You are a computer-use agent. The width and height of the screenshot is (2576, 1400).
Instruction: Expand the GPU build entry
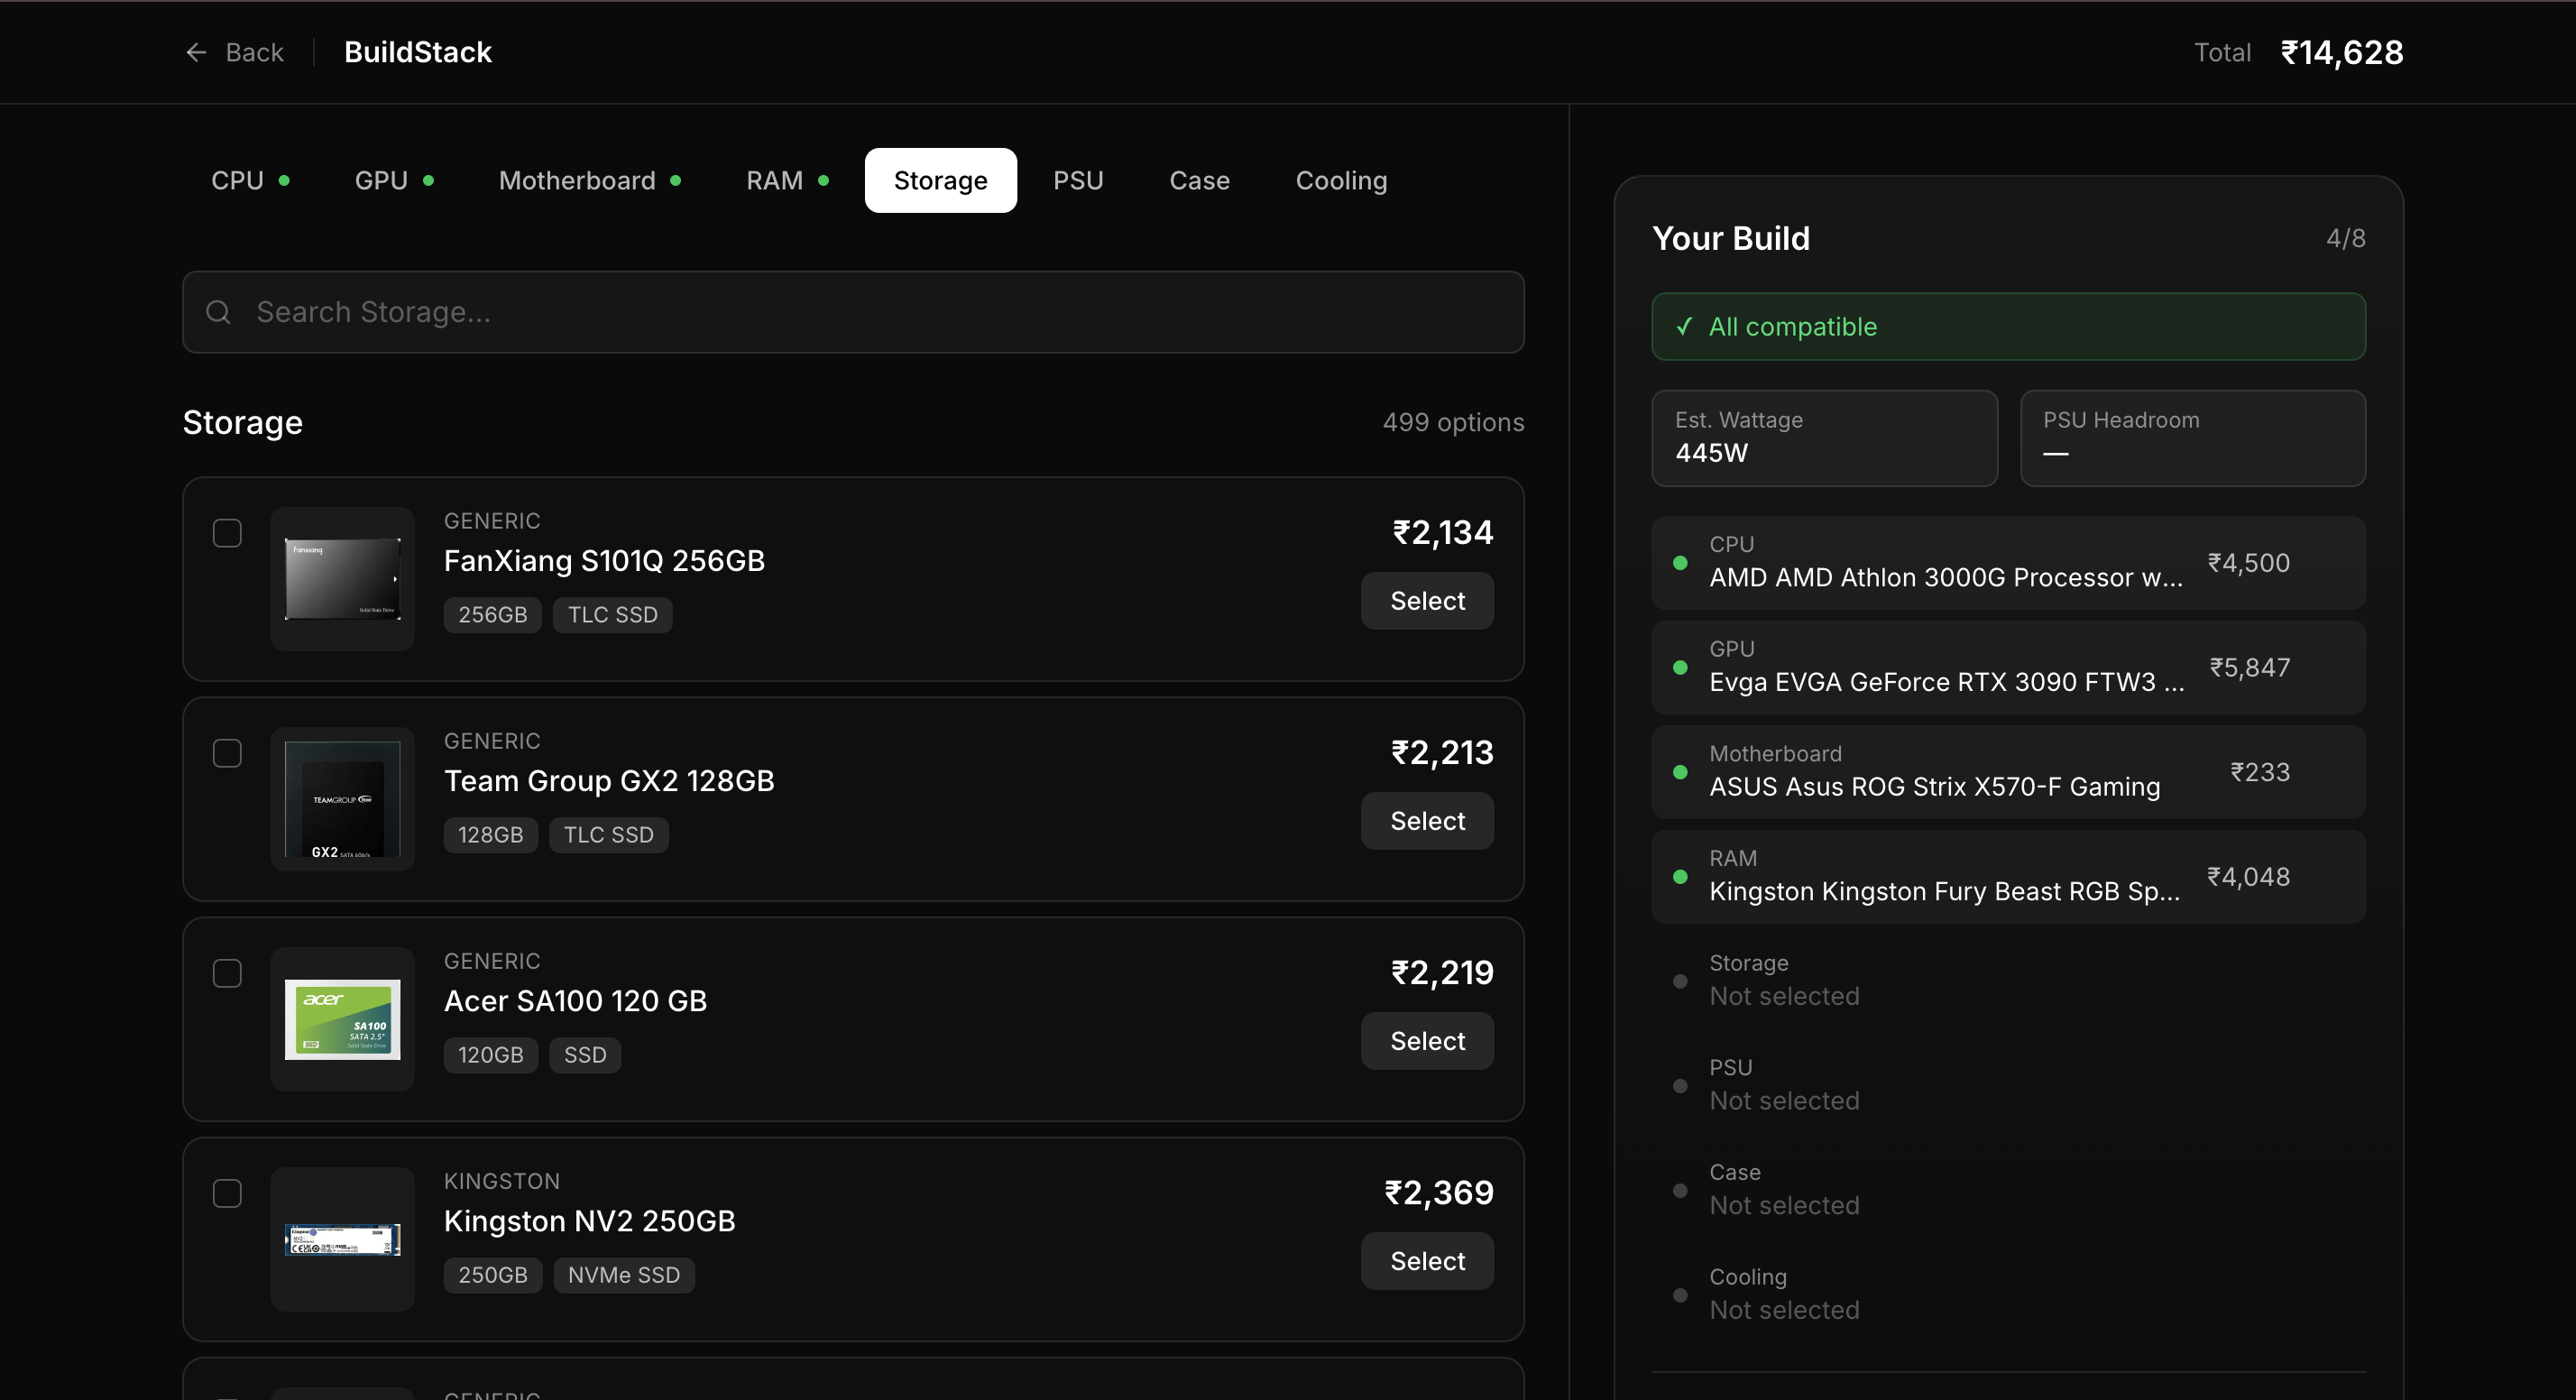pos(2008,667)
